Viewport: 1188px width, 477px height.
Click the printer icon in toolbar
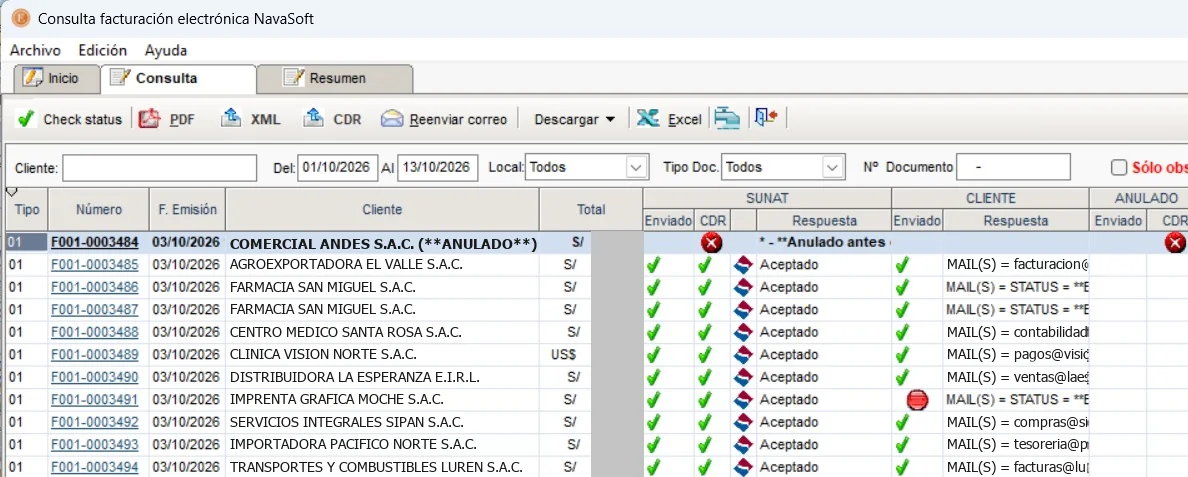(x=727, y=119)
